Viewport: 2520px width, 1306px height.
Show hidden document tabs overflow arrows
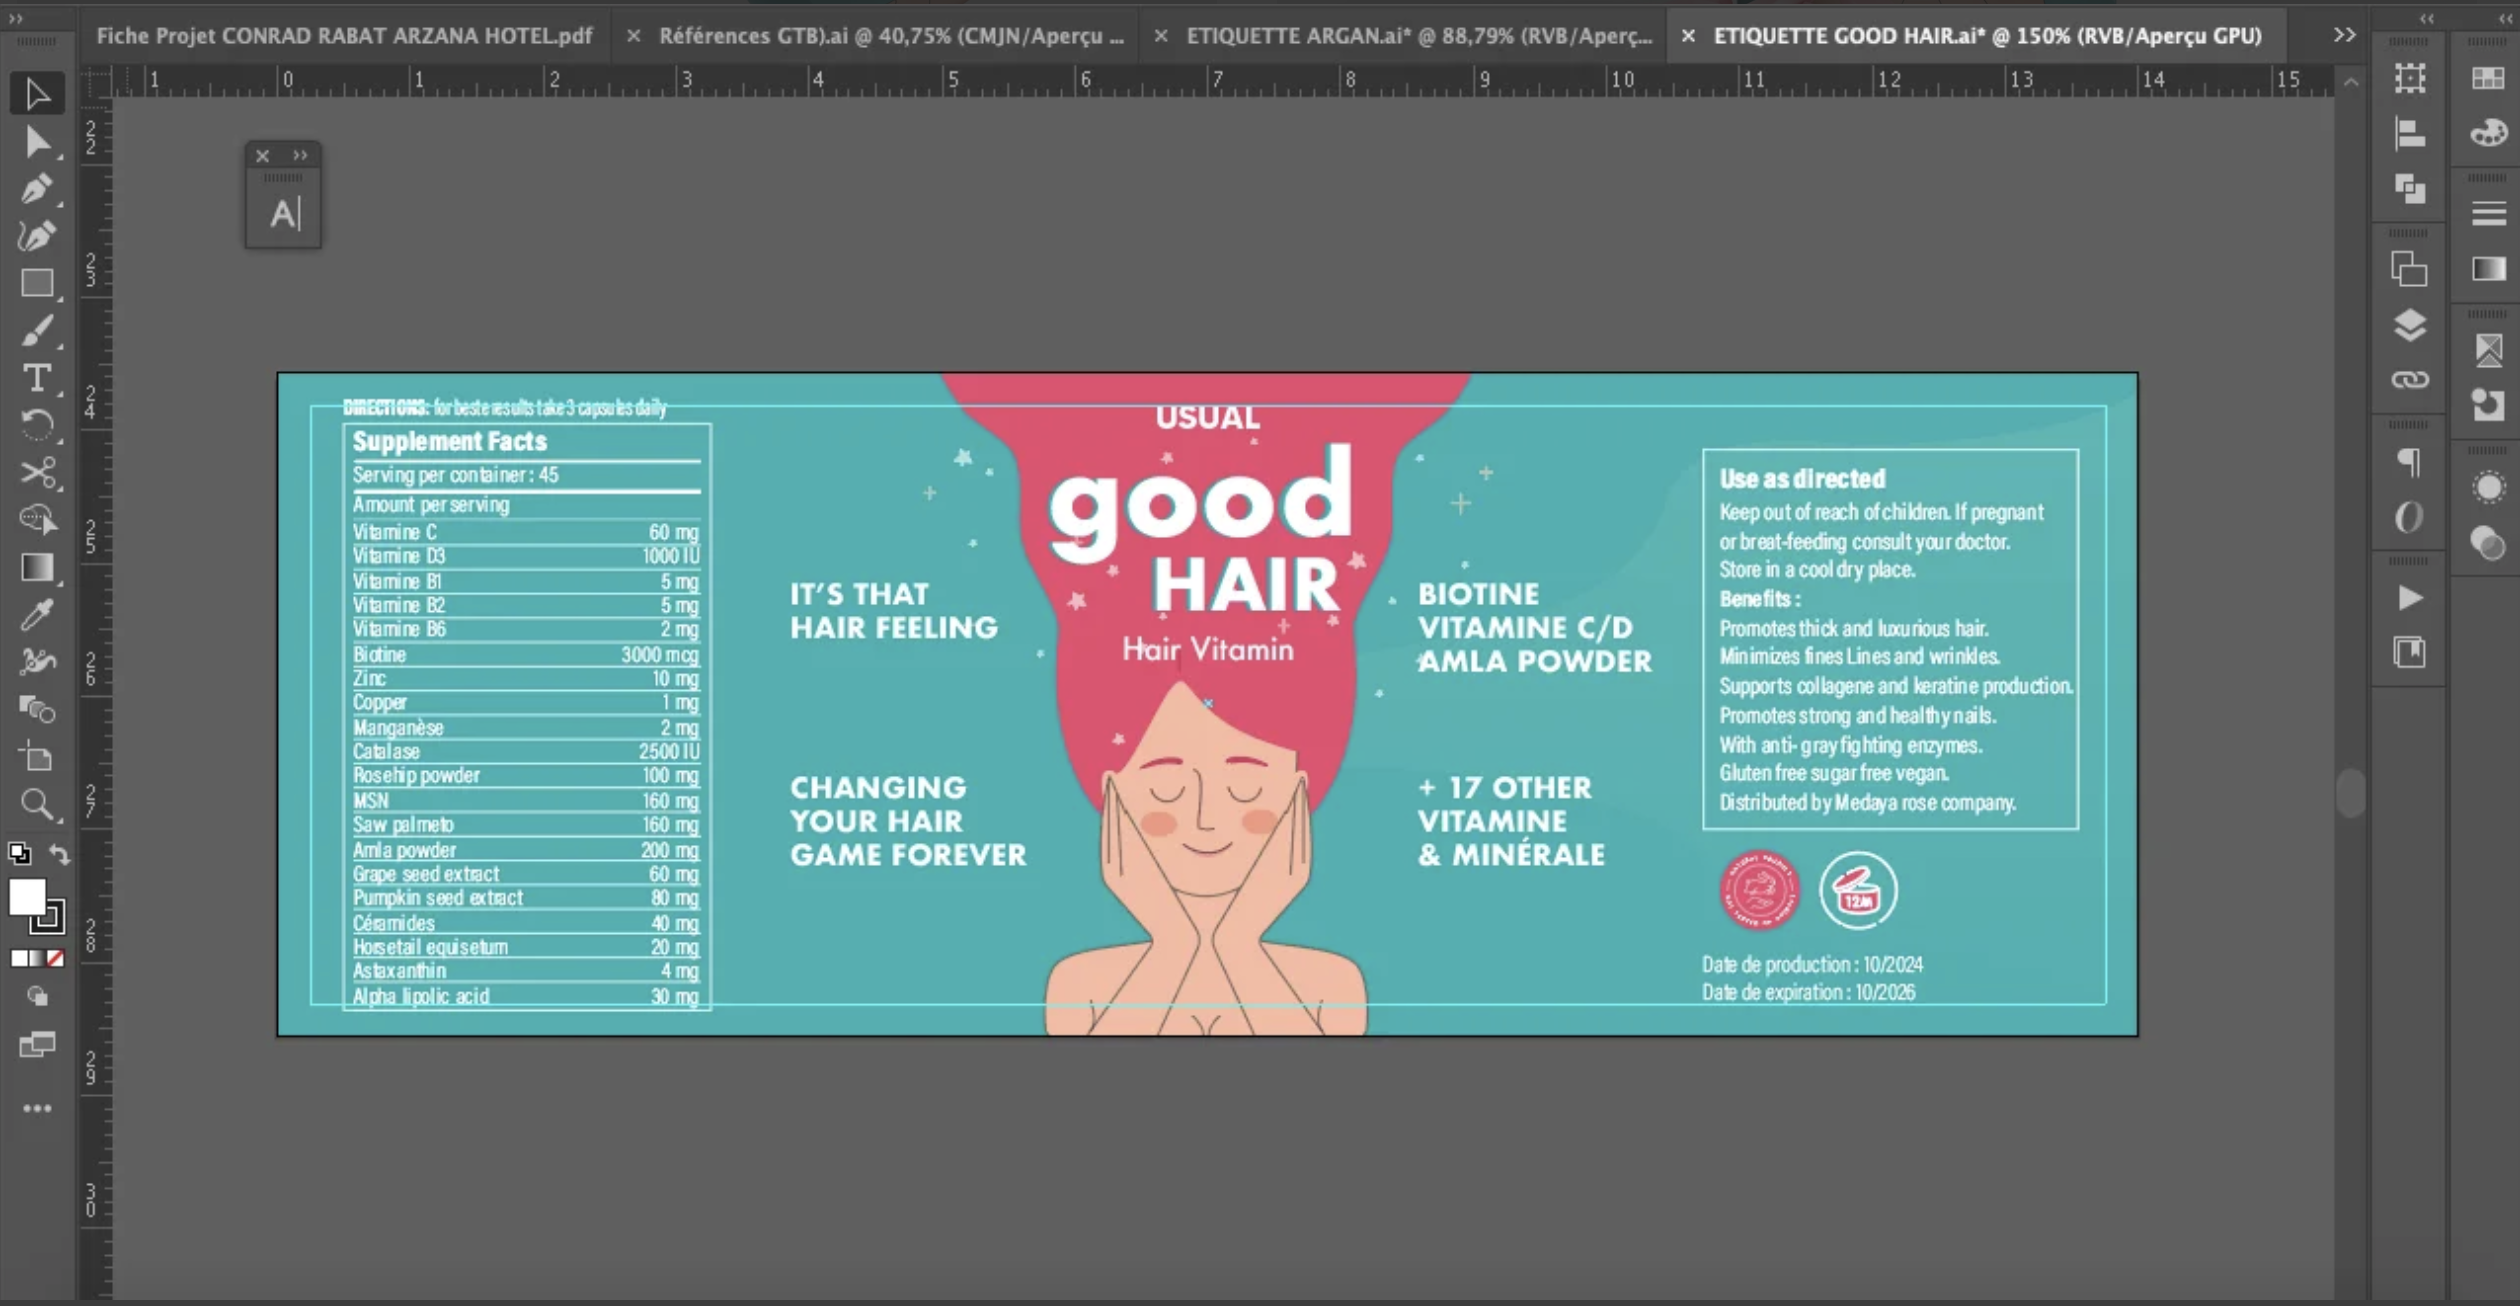(x=2345, y=35)
